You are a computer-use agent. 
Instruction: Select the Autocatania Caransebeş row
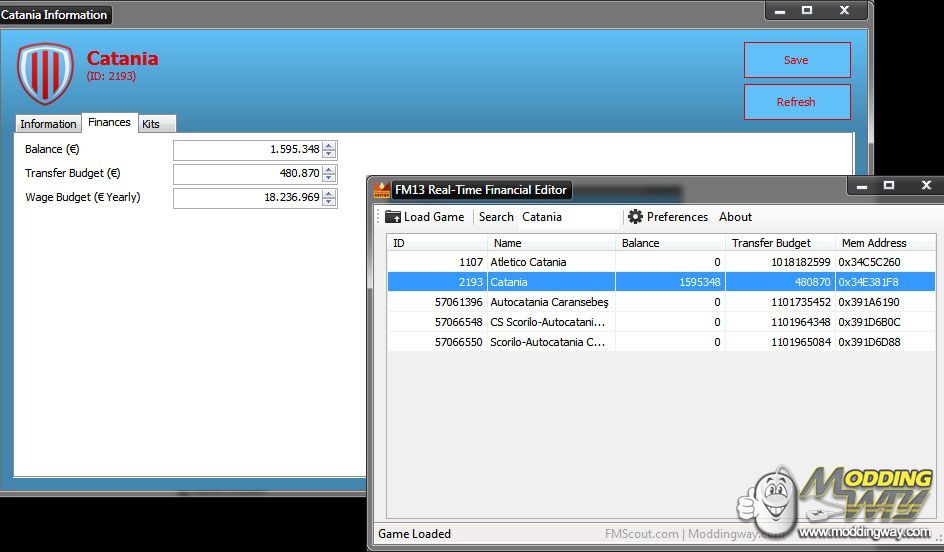point(550,302)
